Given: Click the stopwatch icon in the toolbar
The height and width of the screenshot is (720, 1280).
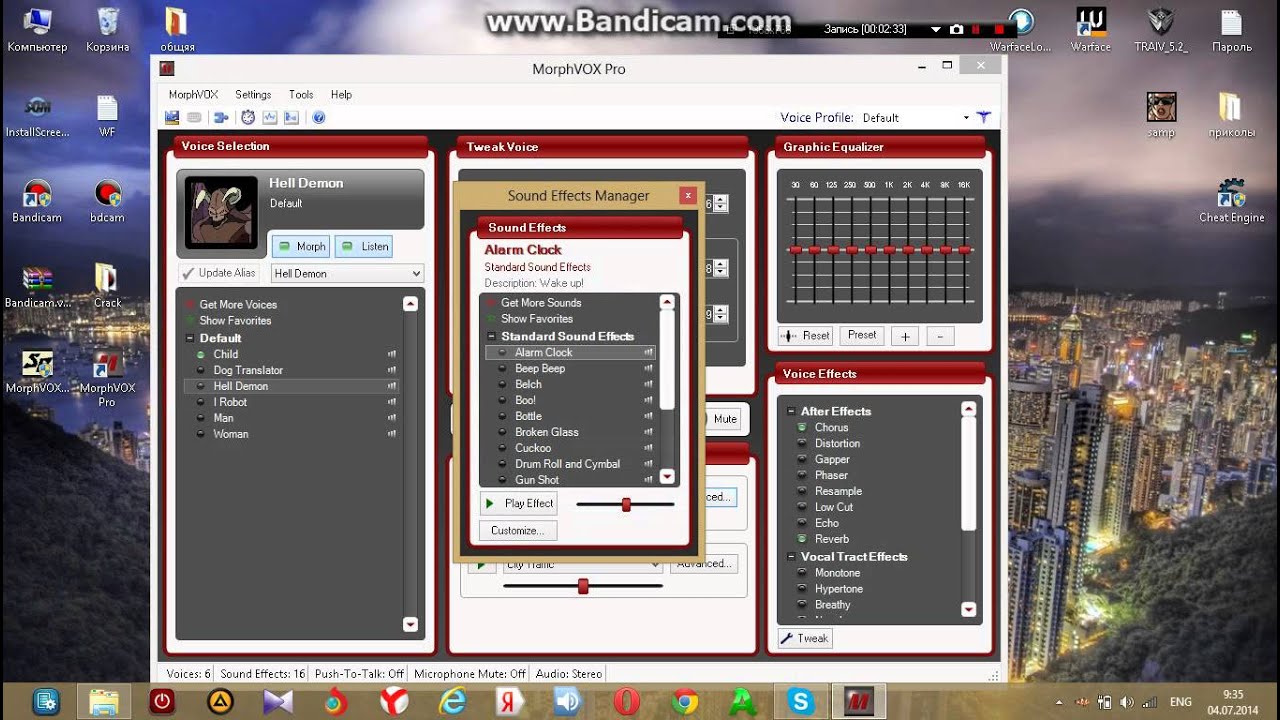Looking at the screenshot, I should click(x=248, y=117).
